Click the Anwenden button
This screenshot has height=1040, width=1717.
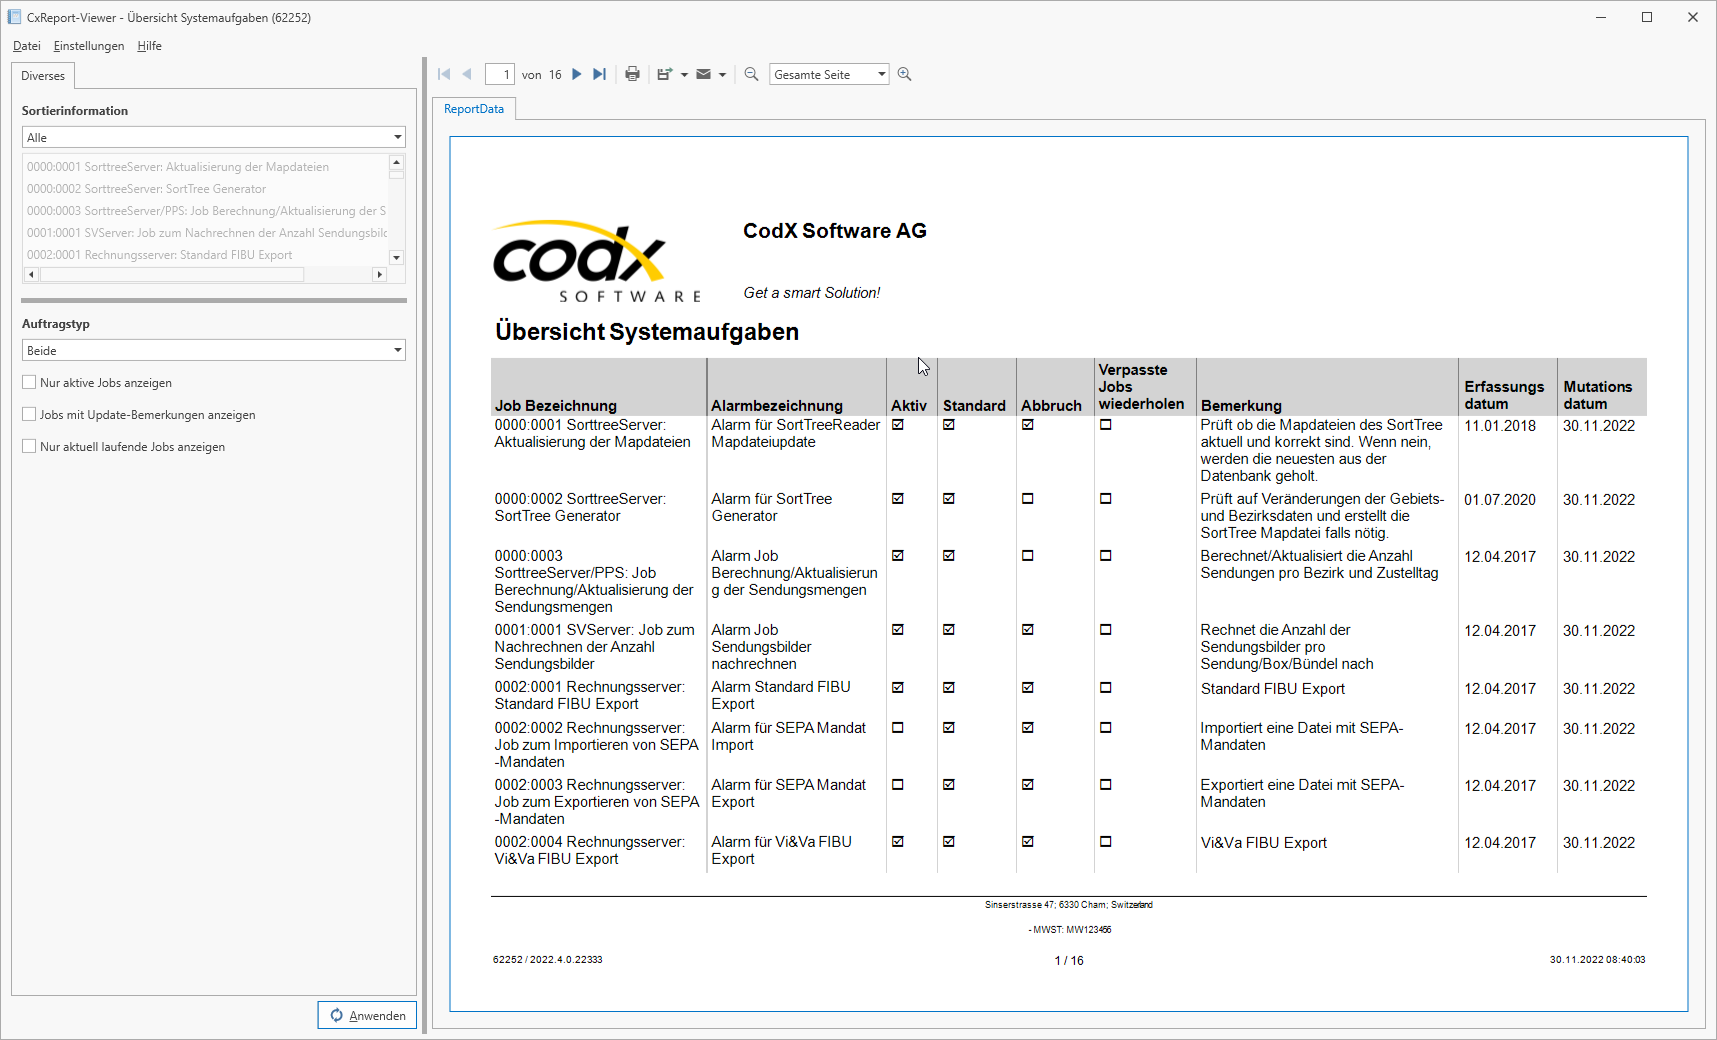pyautogui.click(x=367, y=1015)
